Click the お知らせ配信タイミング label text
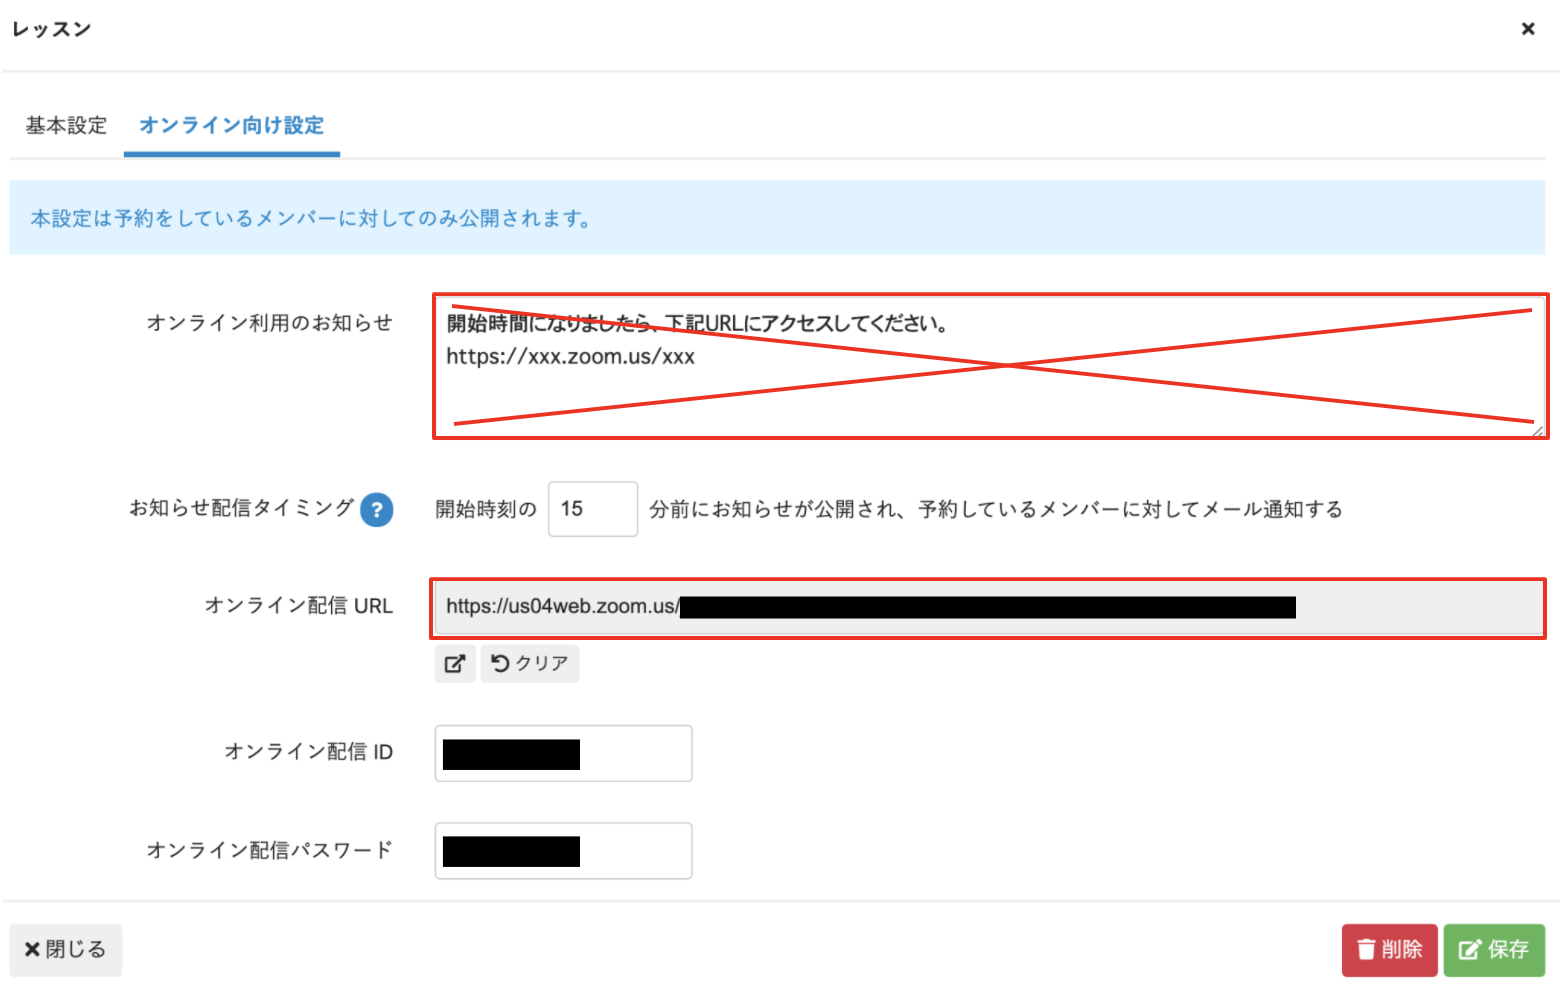This screenshot has width=1560, height=990. pyautogui.click(x=241, y=508)
